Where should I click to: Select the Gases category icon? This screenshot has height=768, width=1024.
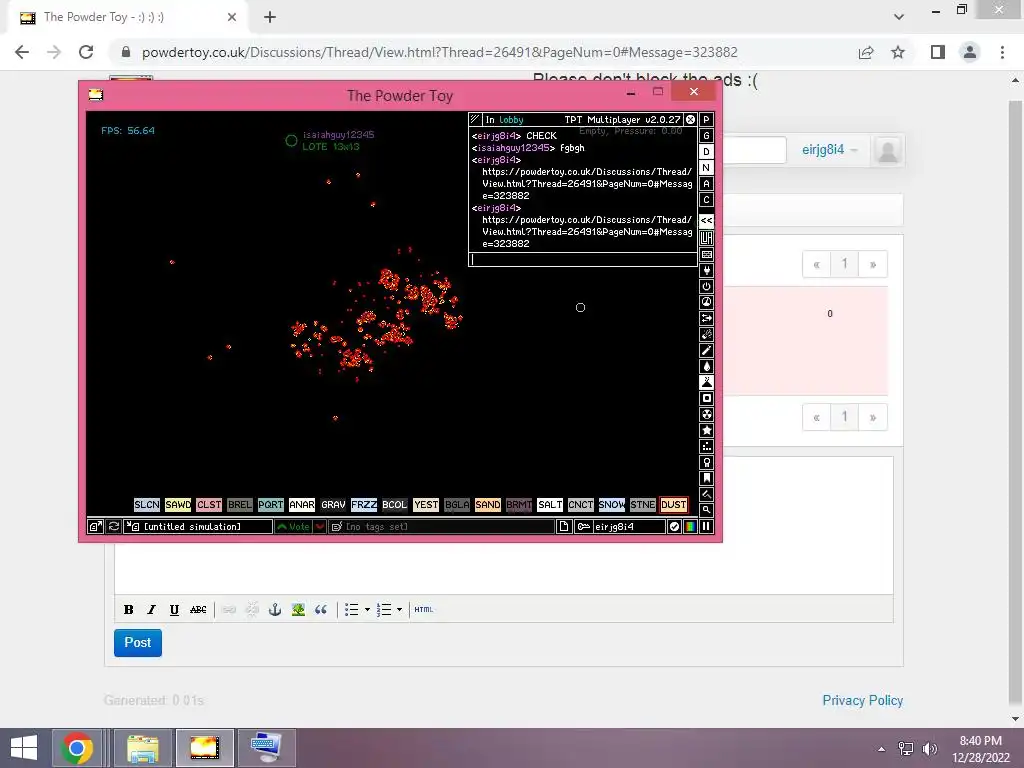click(x=706, y=350)
